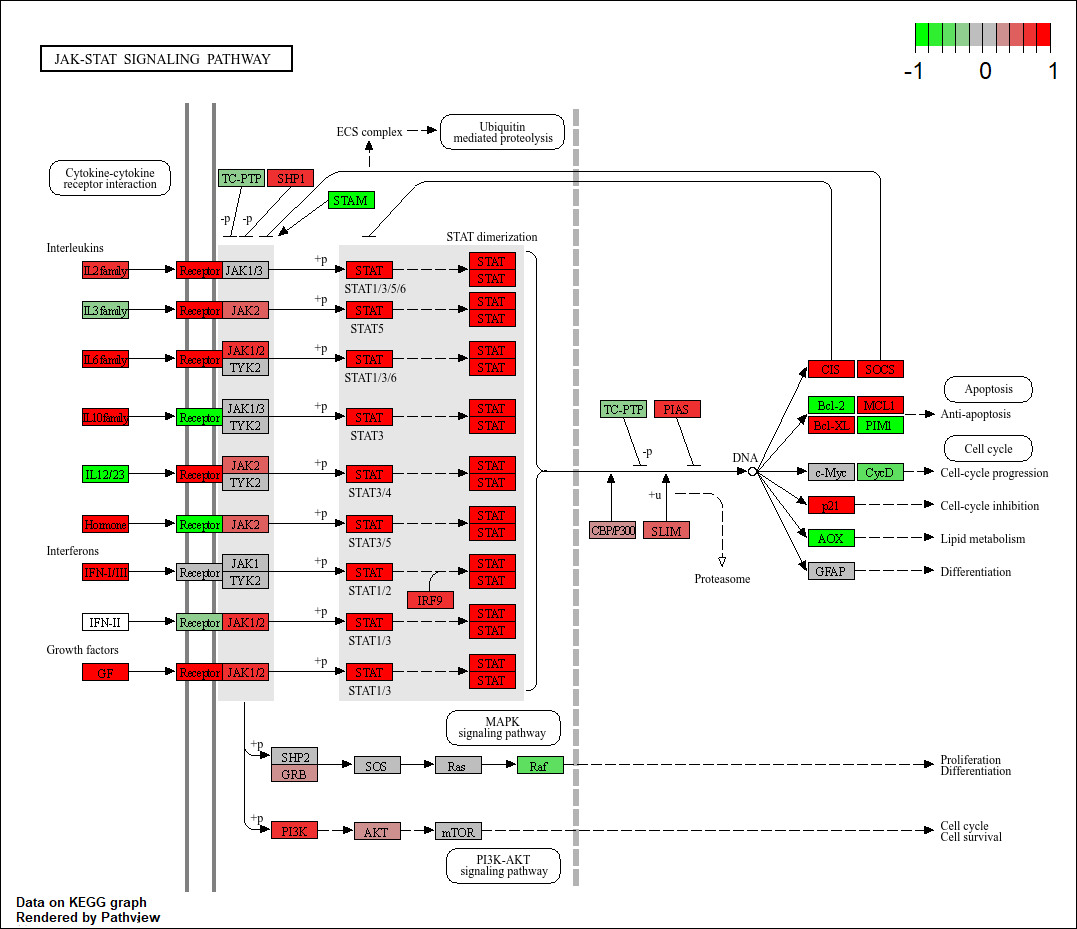Click the Apoptosis pathway box
Viewport: 1077px width, 929px height.
988,389
